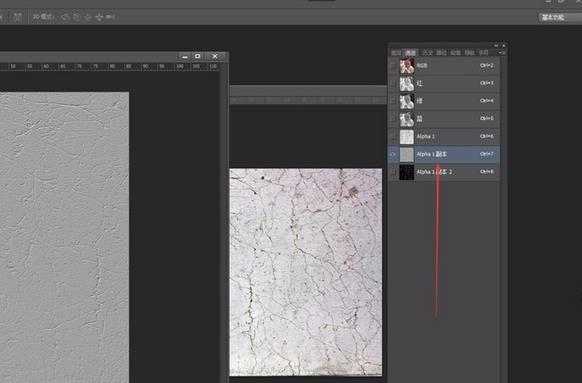
Task: Toggle visibility of the RGB composite channel
Action: [393, 66]
